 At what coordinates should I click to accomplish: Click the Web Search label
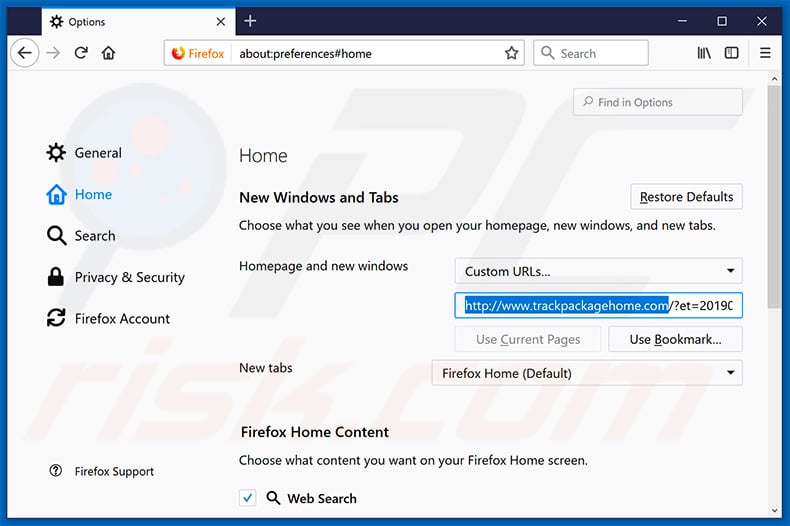click(x=321, y=498)
